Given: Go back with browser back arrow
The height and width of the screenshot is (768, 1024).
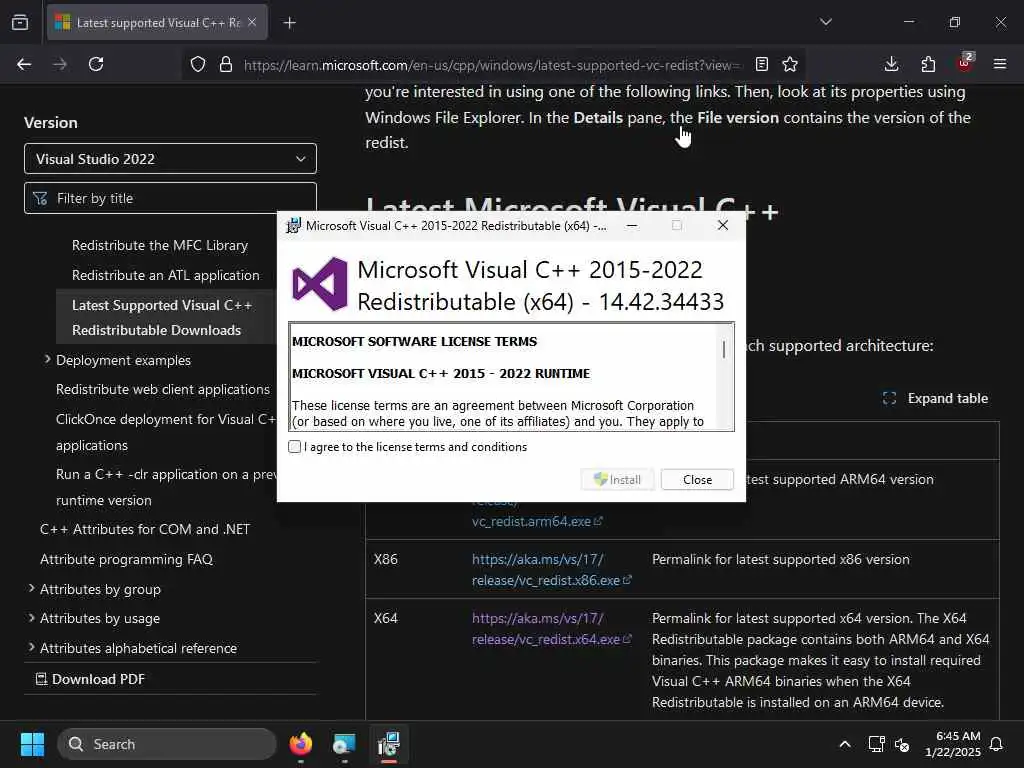Looking at the screenshot, I should 24,64.
